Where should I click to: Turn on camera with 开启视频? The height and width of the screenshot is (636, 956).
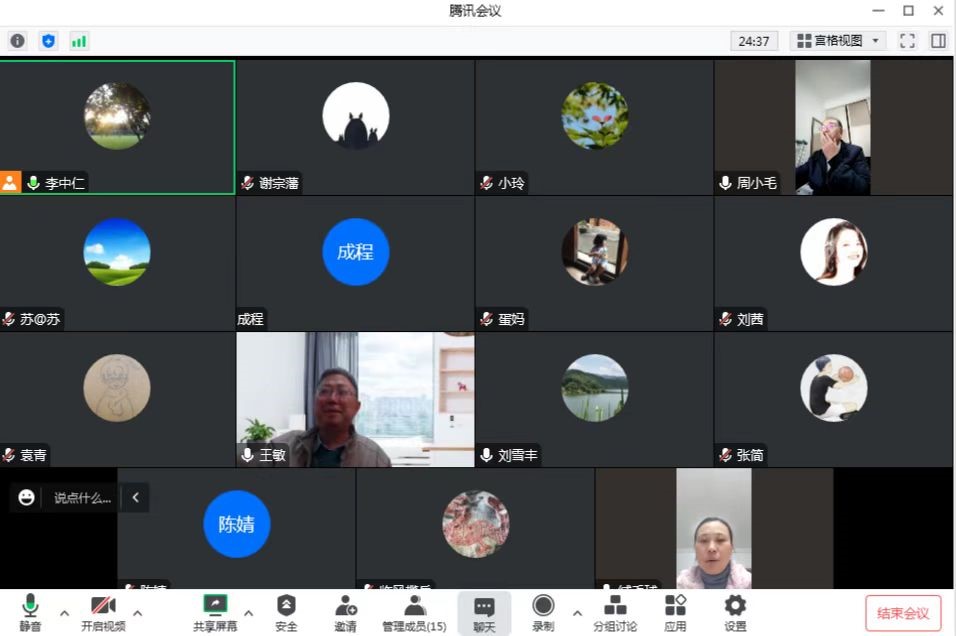[x=103, y=612]
